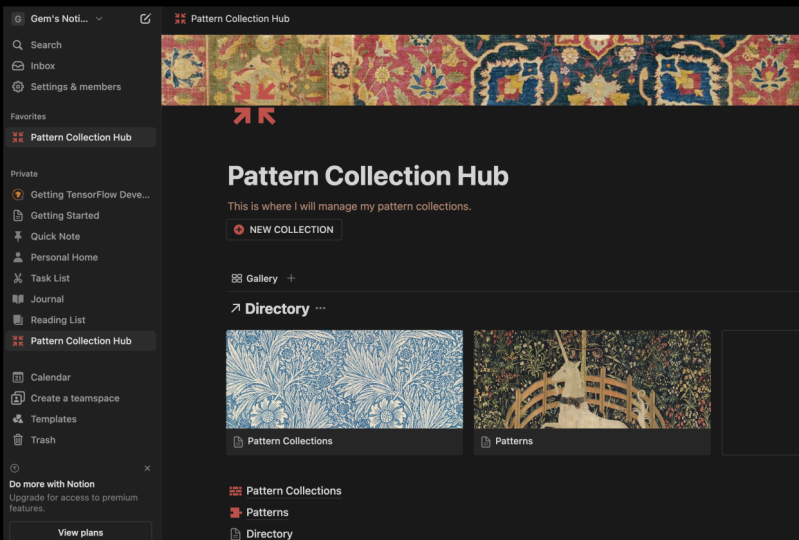Click the Search label in the sidebar

(46, 45)
